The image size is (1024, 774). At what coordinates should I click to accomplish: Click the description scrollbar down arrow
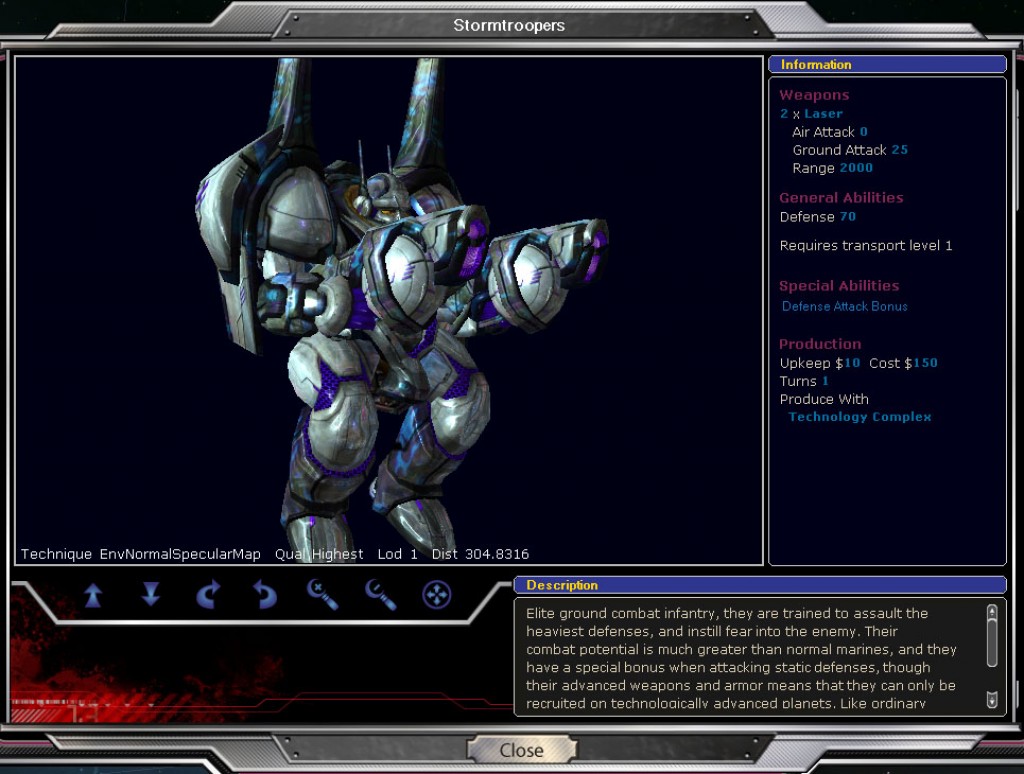pos(991,698)
